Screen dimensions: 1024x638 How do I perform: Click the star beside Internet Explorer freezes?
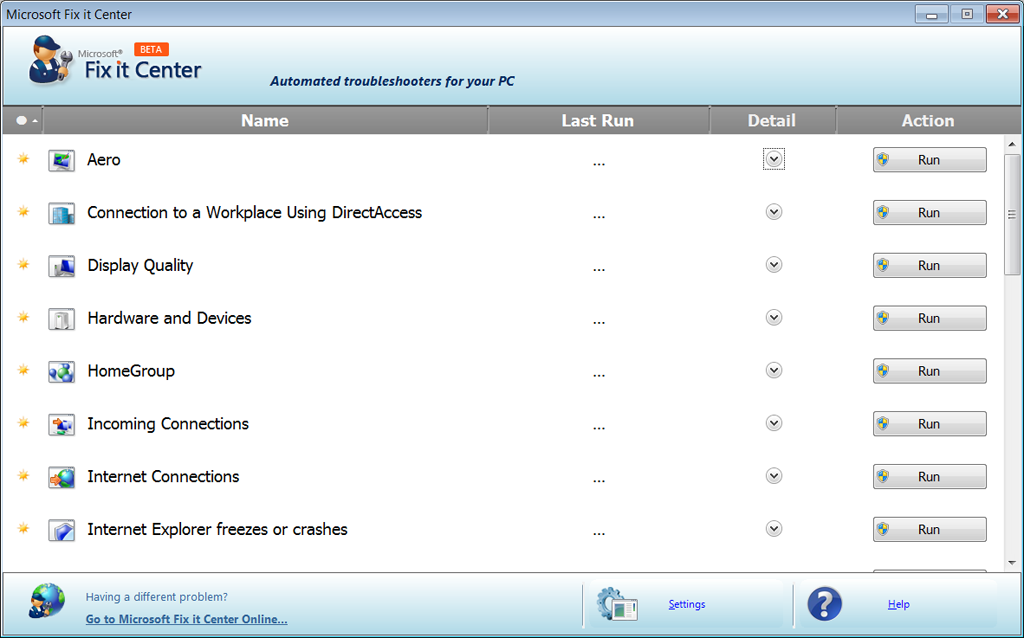[24, 529]
